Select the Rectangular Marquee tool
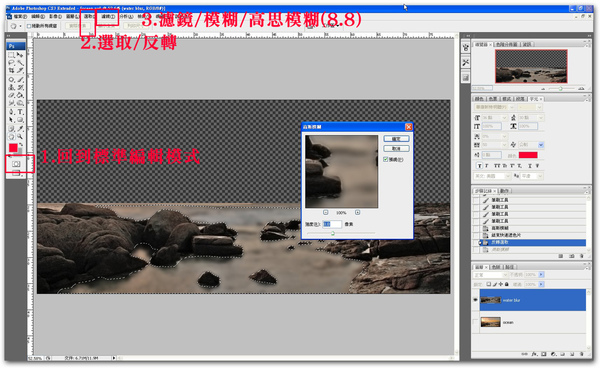Image resolution: width=600 pixels, height=368 pixels. click(x=10, y=55)
